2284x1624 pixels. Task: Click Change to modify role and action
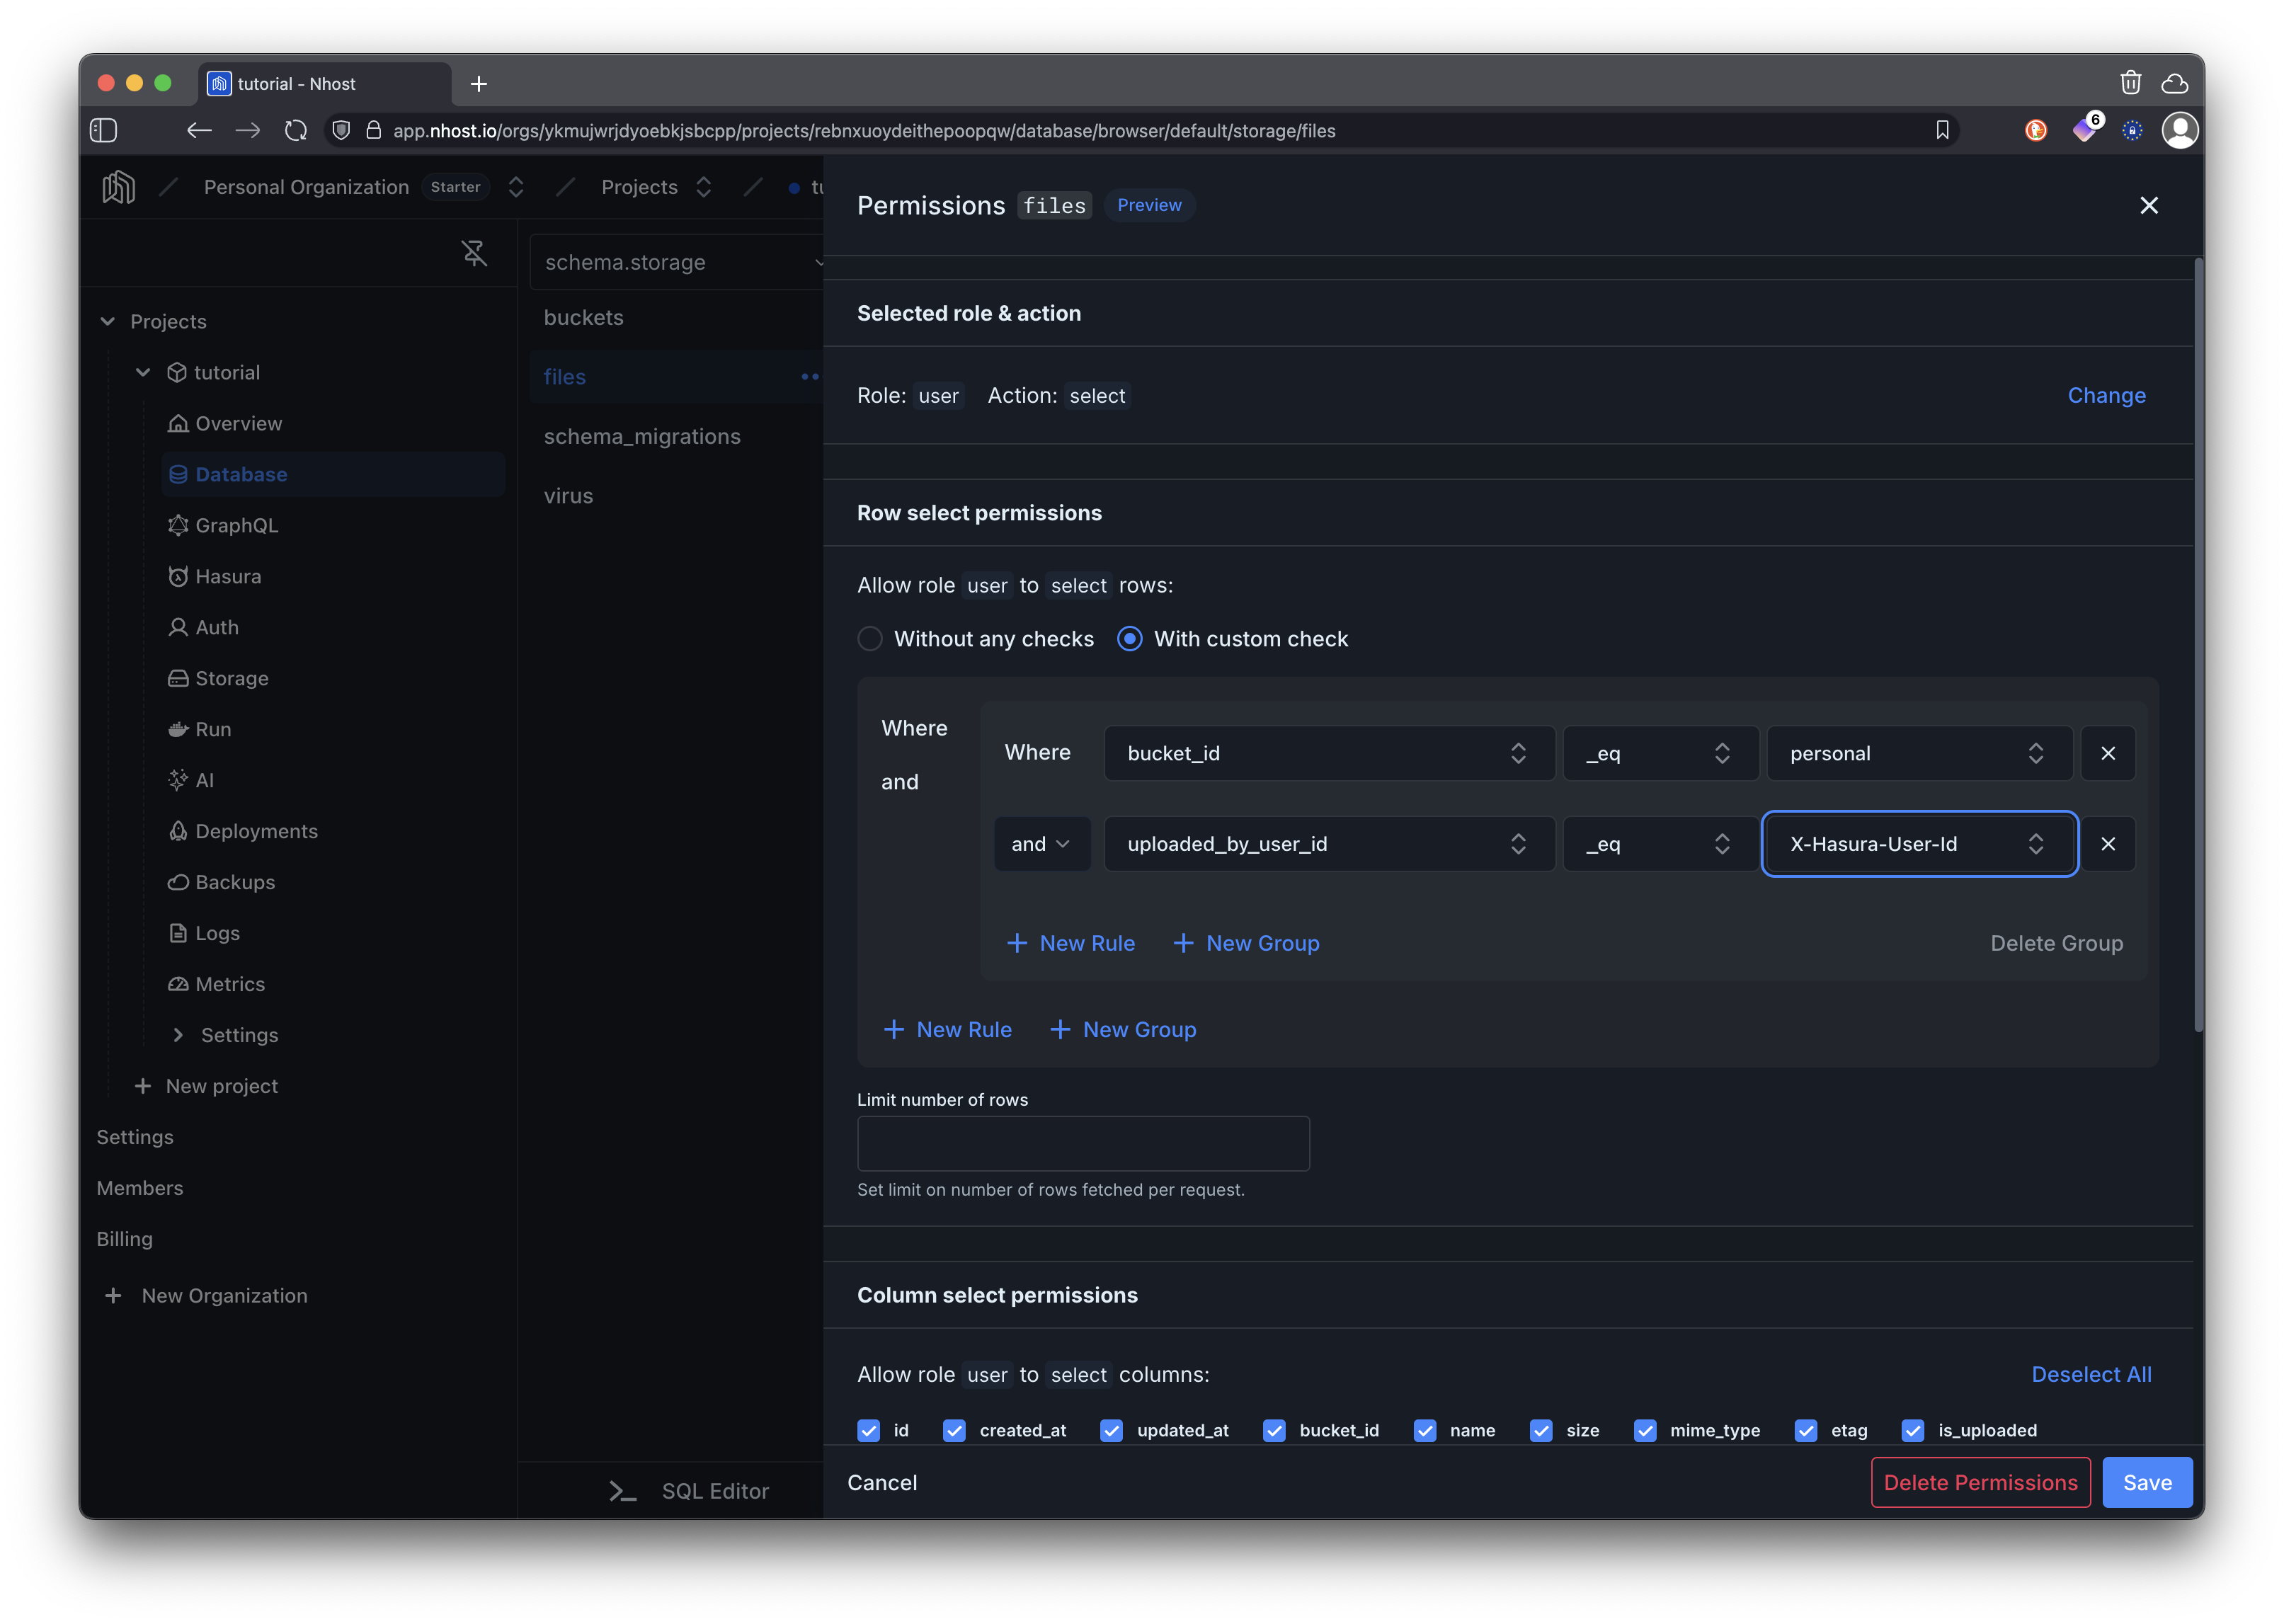coord(2106,395)
